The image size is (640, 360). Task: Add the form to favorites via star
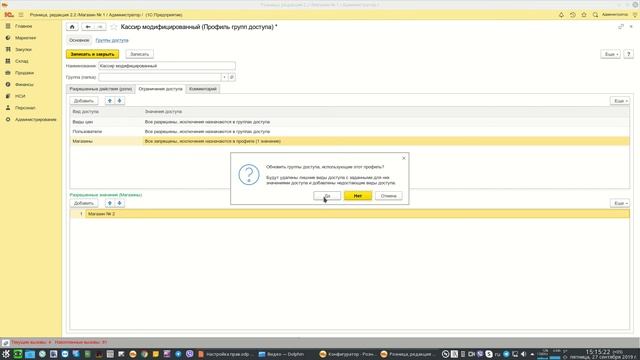pyautogui.click(x=114, y=27)
